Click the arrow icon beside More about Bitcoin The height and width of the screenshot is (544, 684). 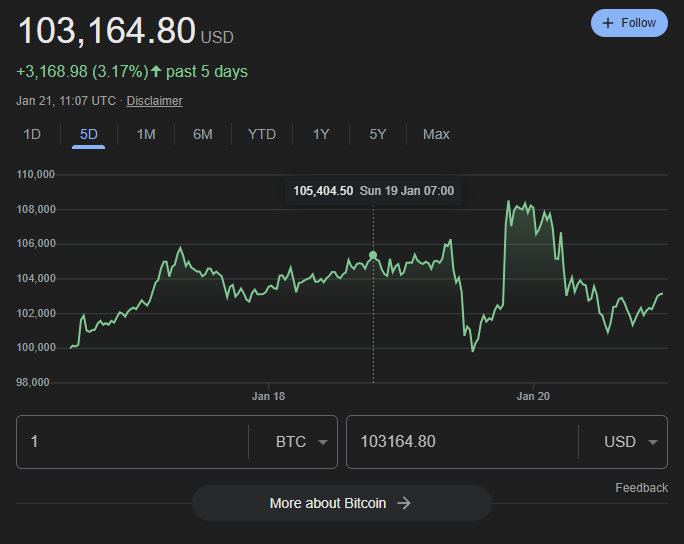click(404, 503)
